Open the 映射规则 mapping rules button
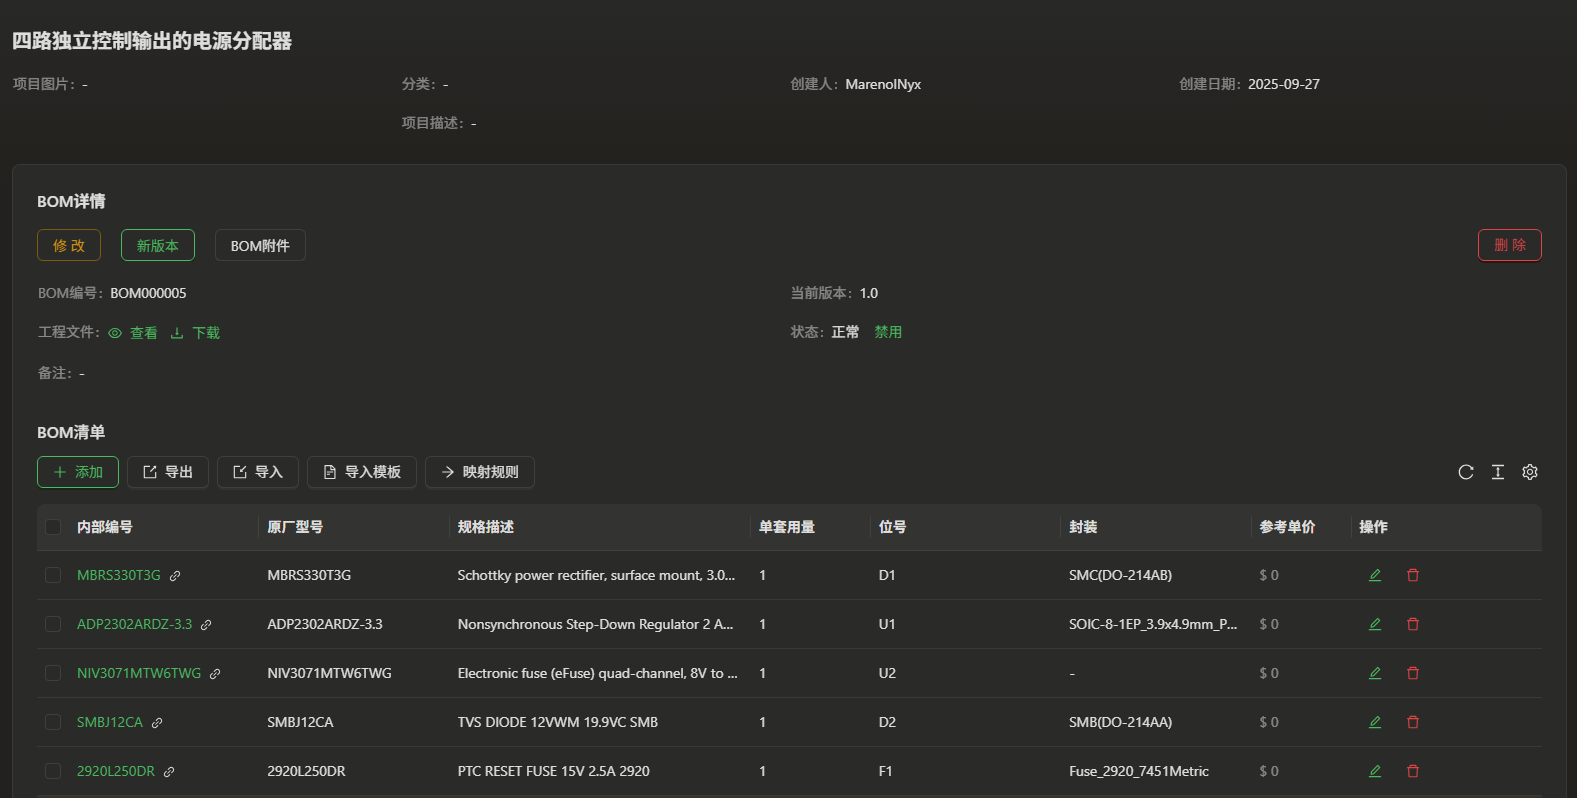1577x798 pixels. tap(480, 472)
